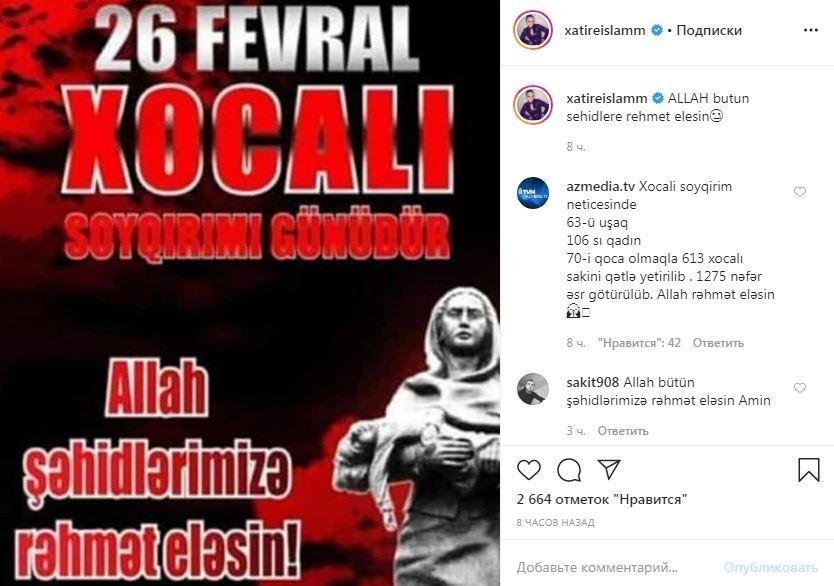Save post with bookmark icon
Screen dimensions: 834x586
(x=808, y=470)
